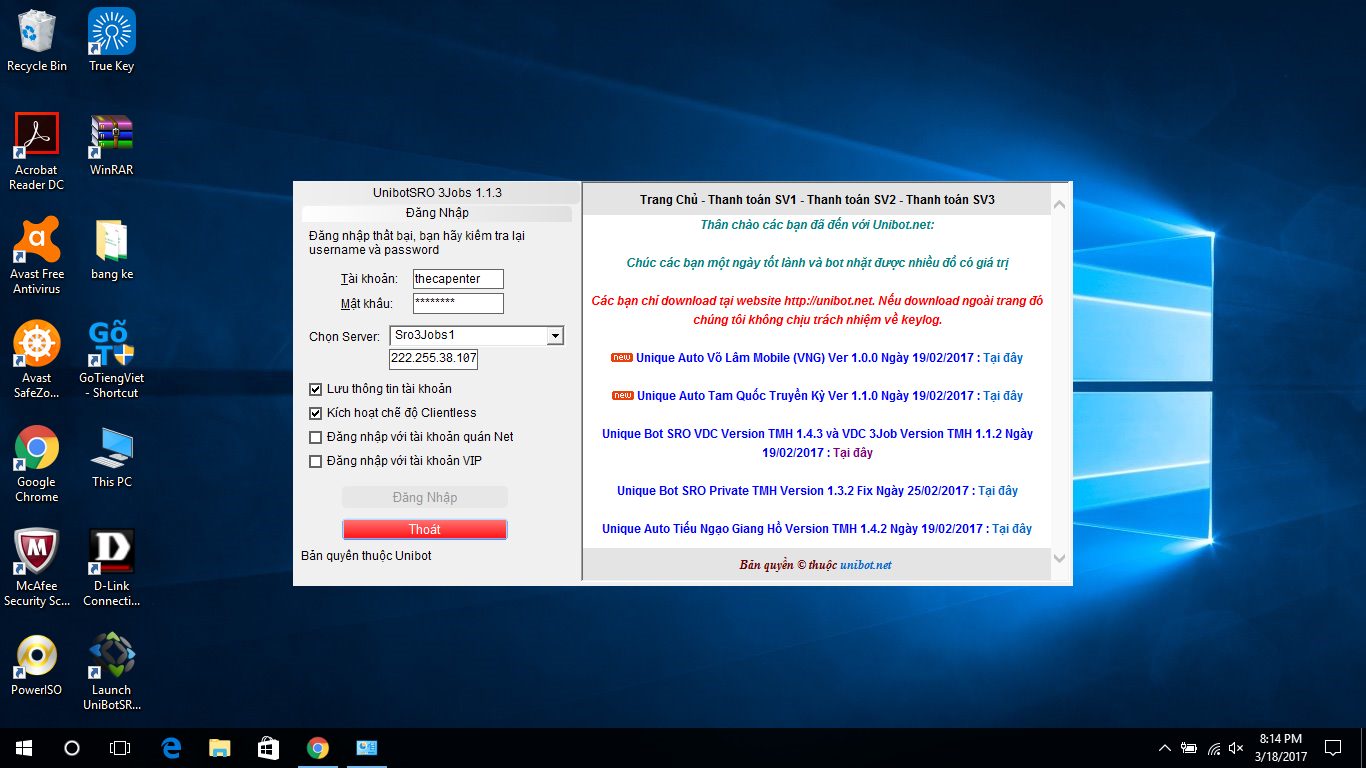The width and height of the screenshot is (1366, 768).
Task: Open the D-Link Connection desktop icon
Action: (111, 553)
